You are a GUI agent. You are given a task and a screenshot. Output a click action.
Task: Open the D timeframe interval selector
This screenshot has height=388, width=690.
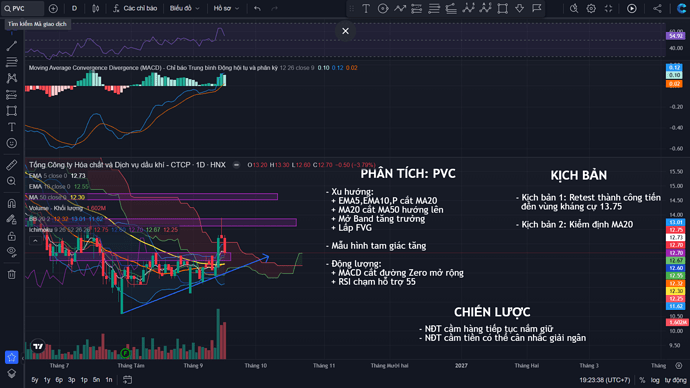click(x=74, y=8)
